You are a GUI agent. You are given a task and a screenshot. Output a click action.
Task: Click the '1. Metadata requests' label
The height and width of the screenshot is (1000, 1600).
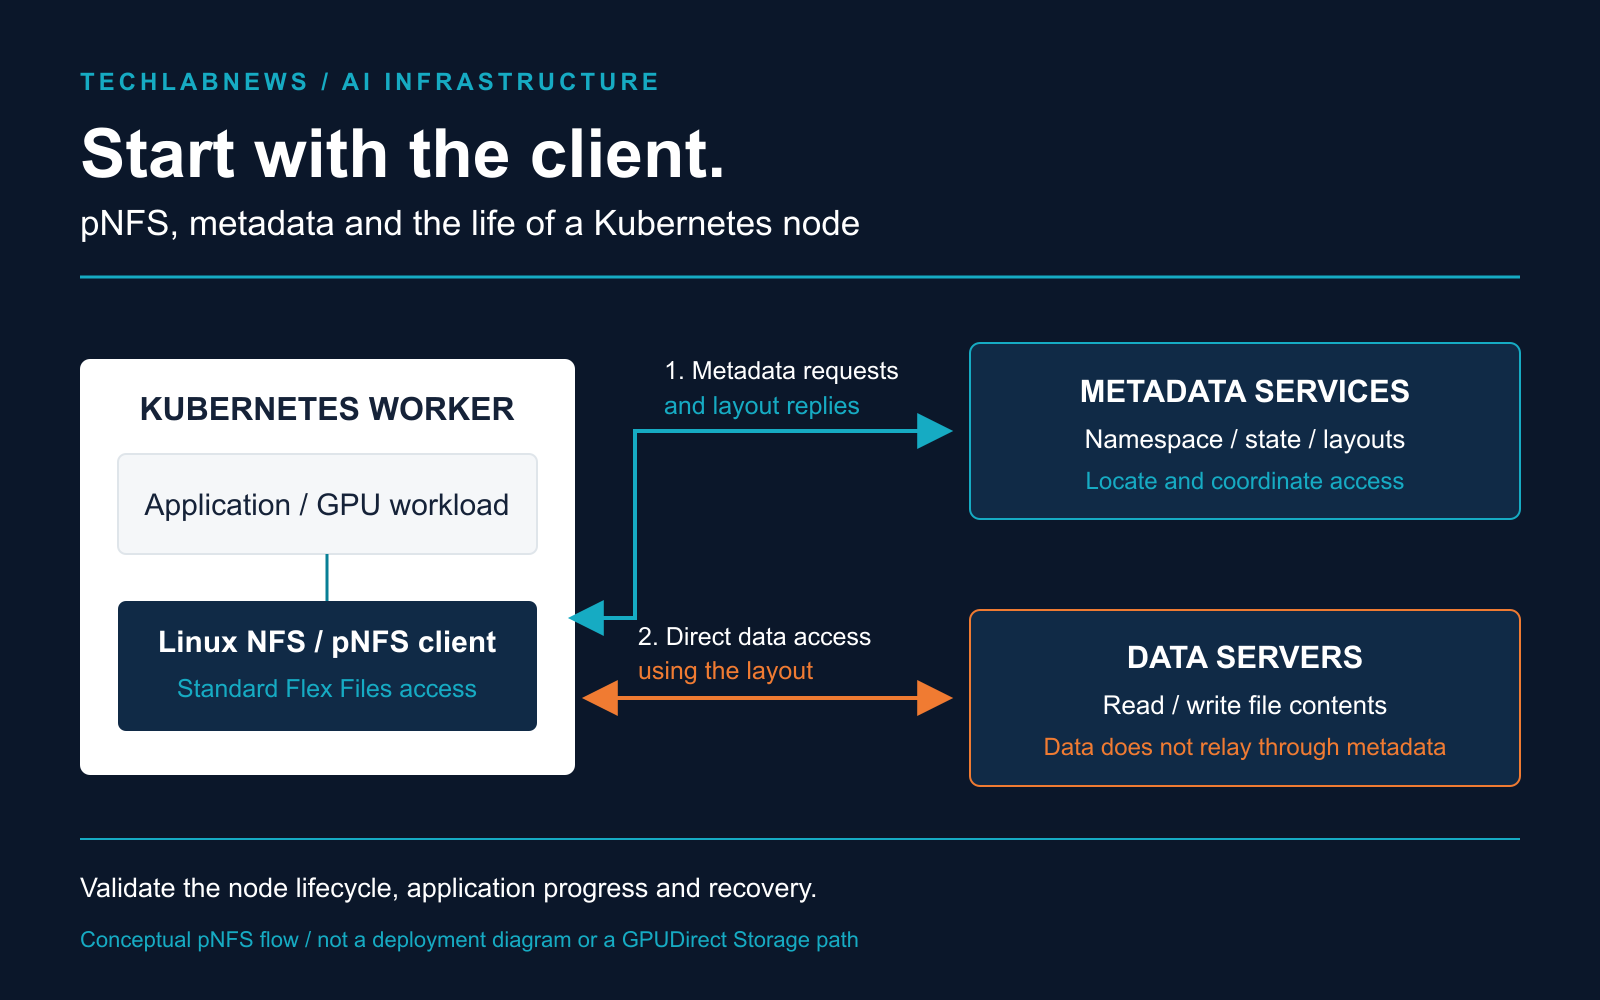pyautogui.click(x=781, y=371)
